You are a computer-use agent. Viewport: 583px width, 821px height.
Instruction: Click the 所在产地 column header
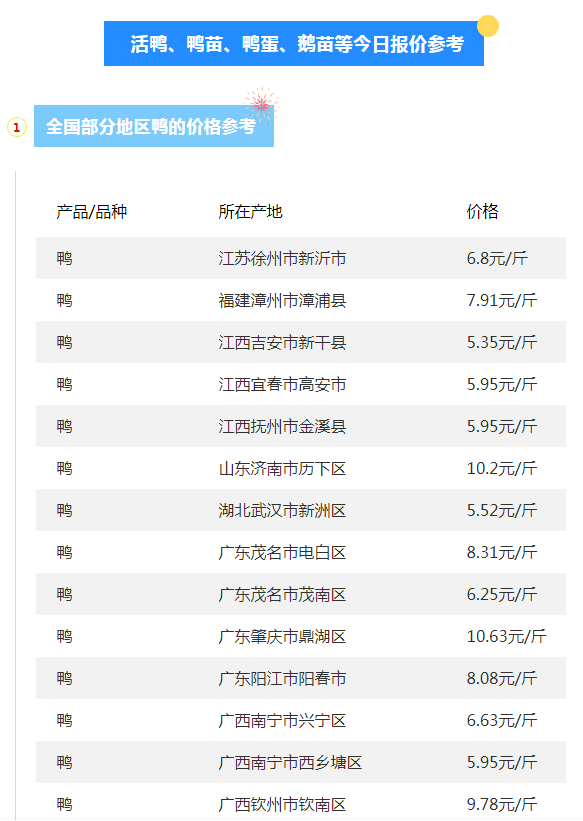click(x=250, y=212)
